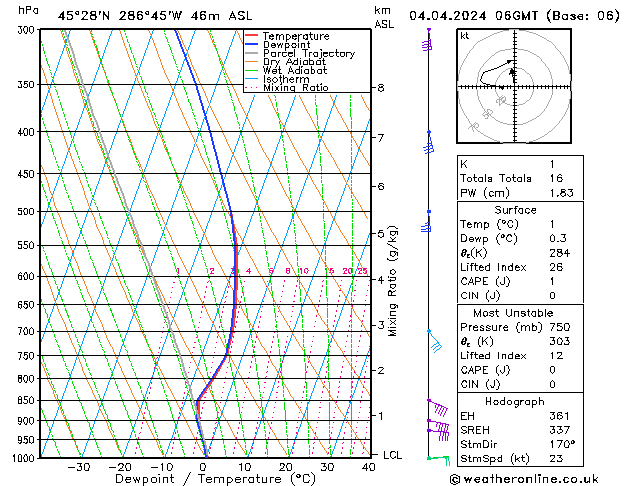Click the wind barb near 400 hPa

click(429, 142)
